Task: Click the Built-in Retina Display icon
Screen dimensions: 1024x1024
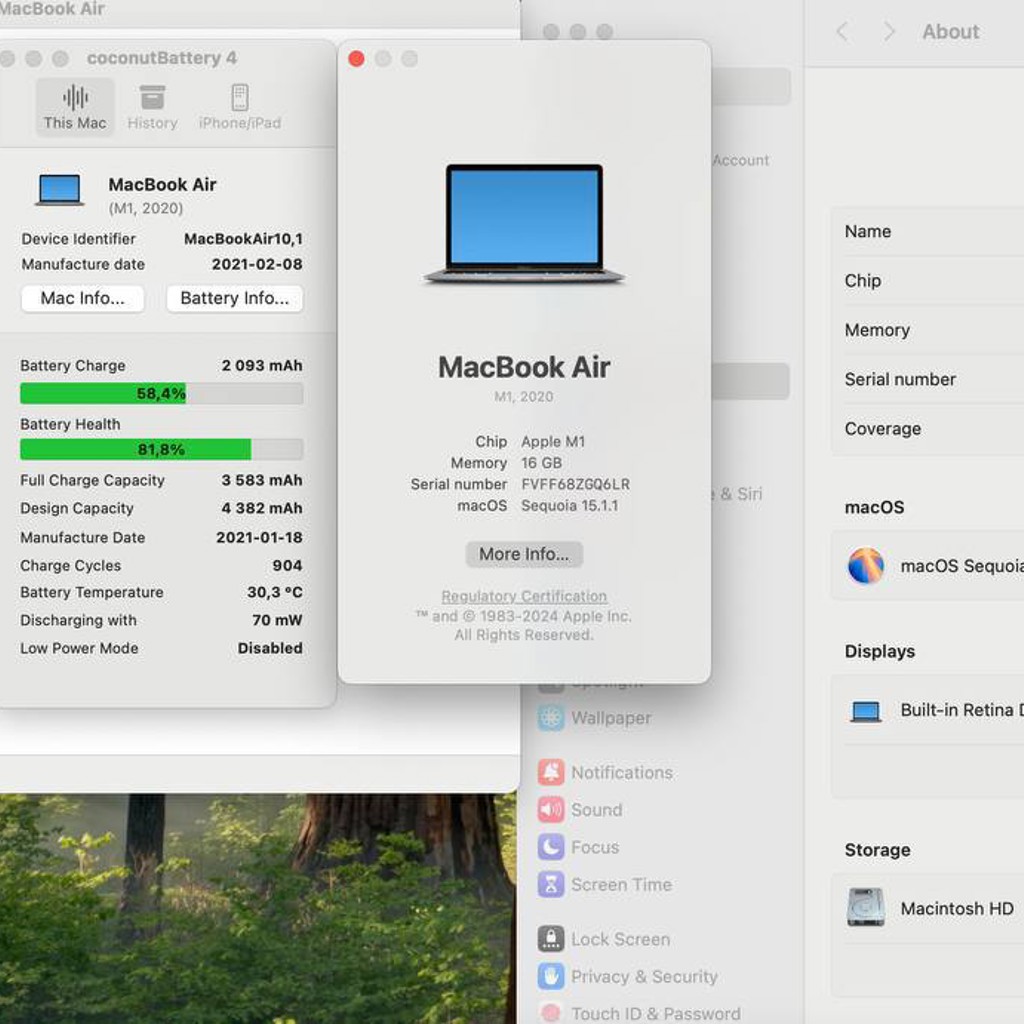Action: [866, 711]
